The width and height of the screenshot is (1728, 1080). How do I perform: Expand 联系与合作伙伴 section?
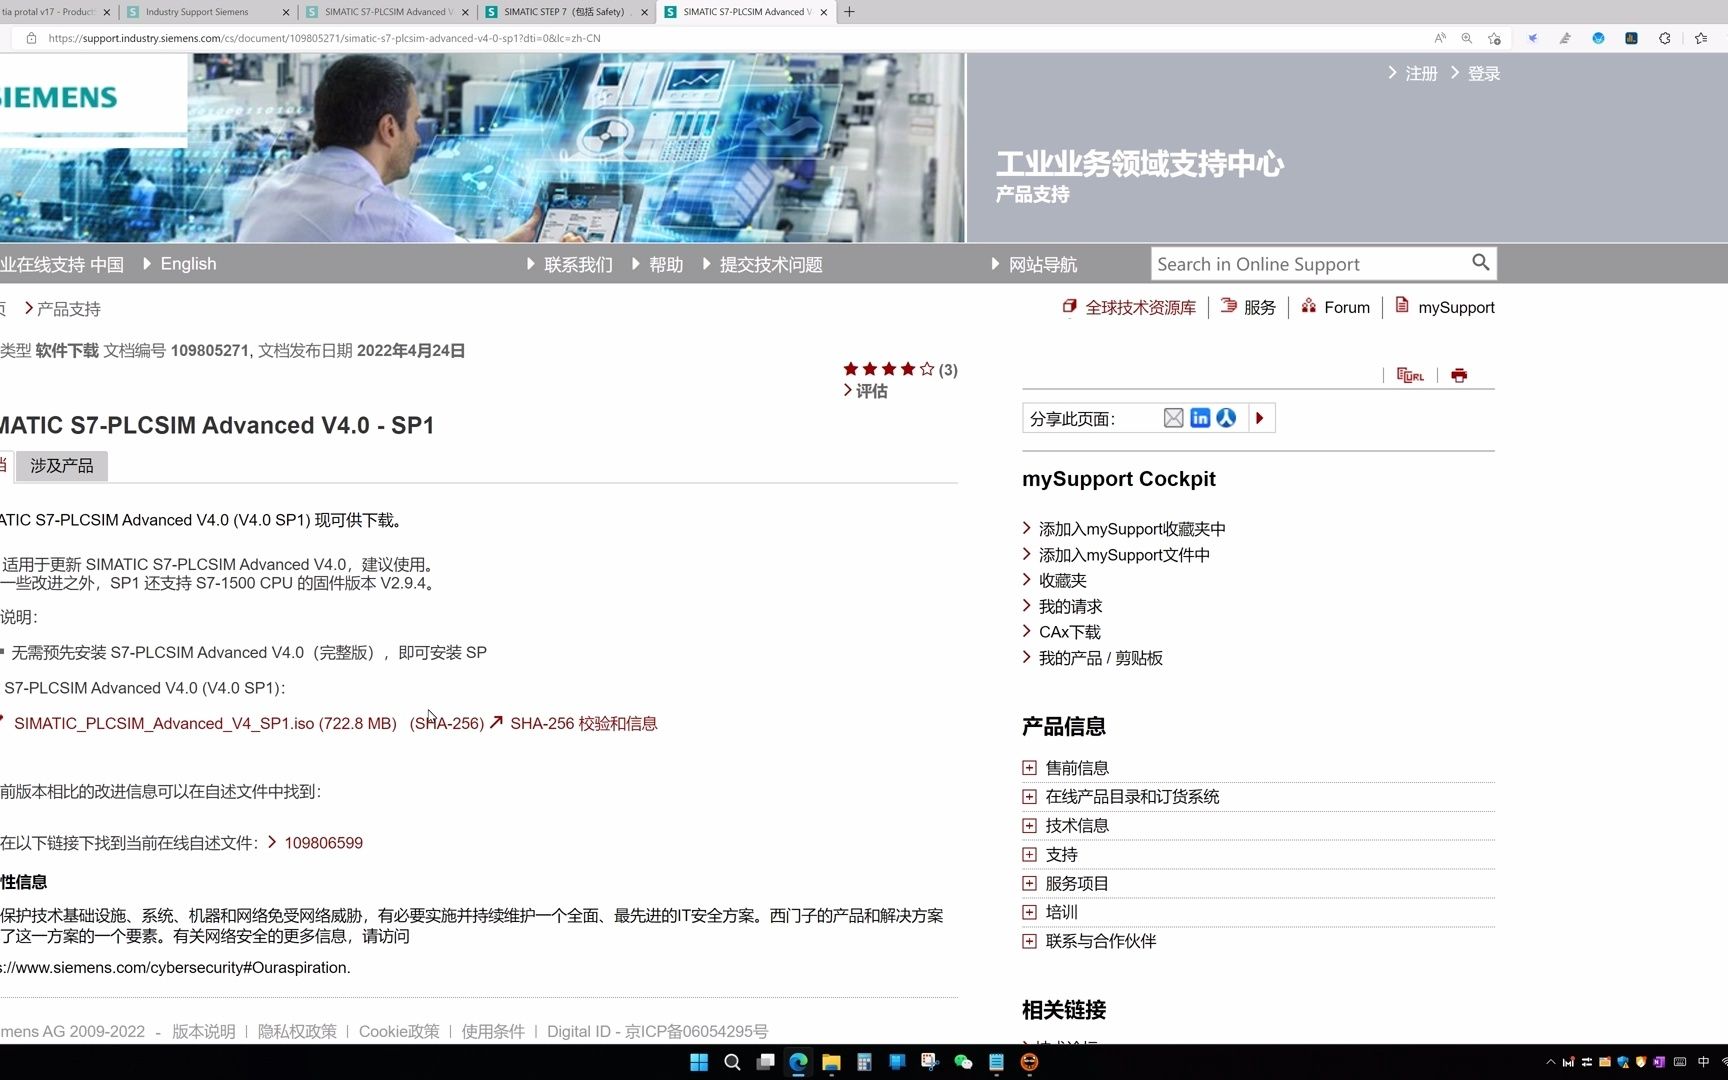click(1029, 941)
